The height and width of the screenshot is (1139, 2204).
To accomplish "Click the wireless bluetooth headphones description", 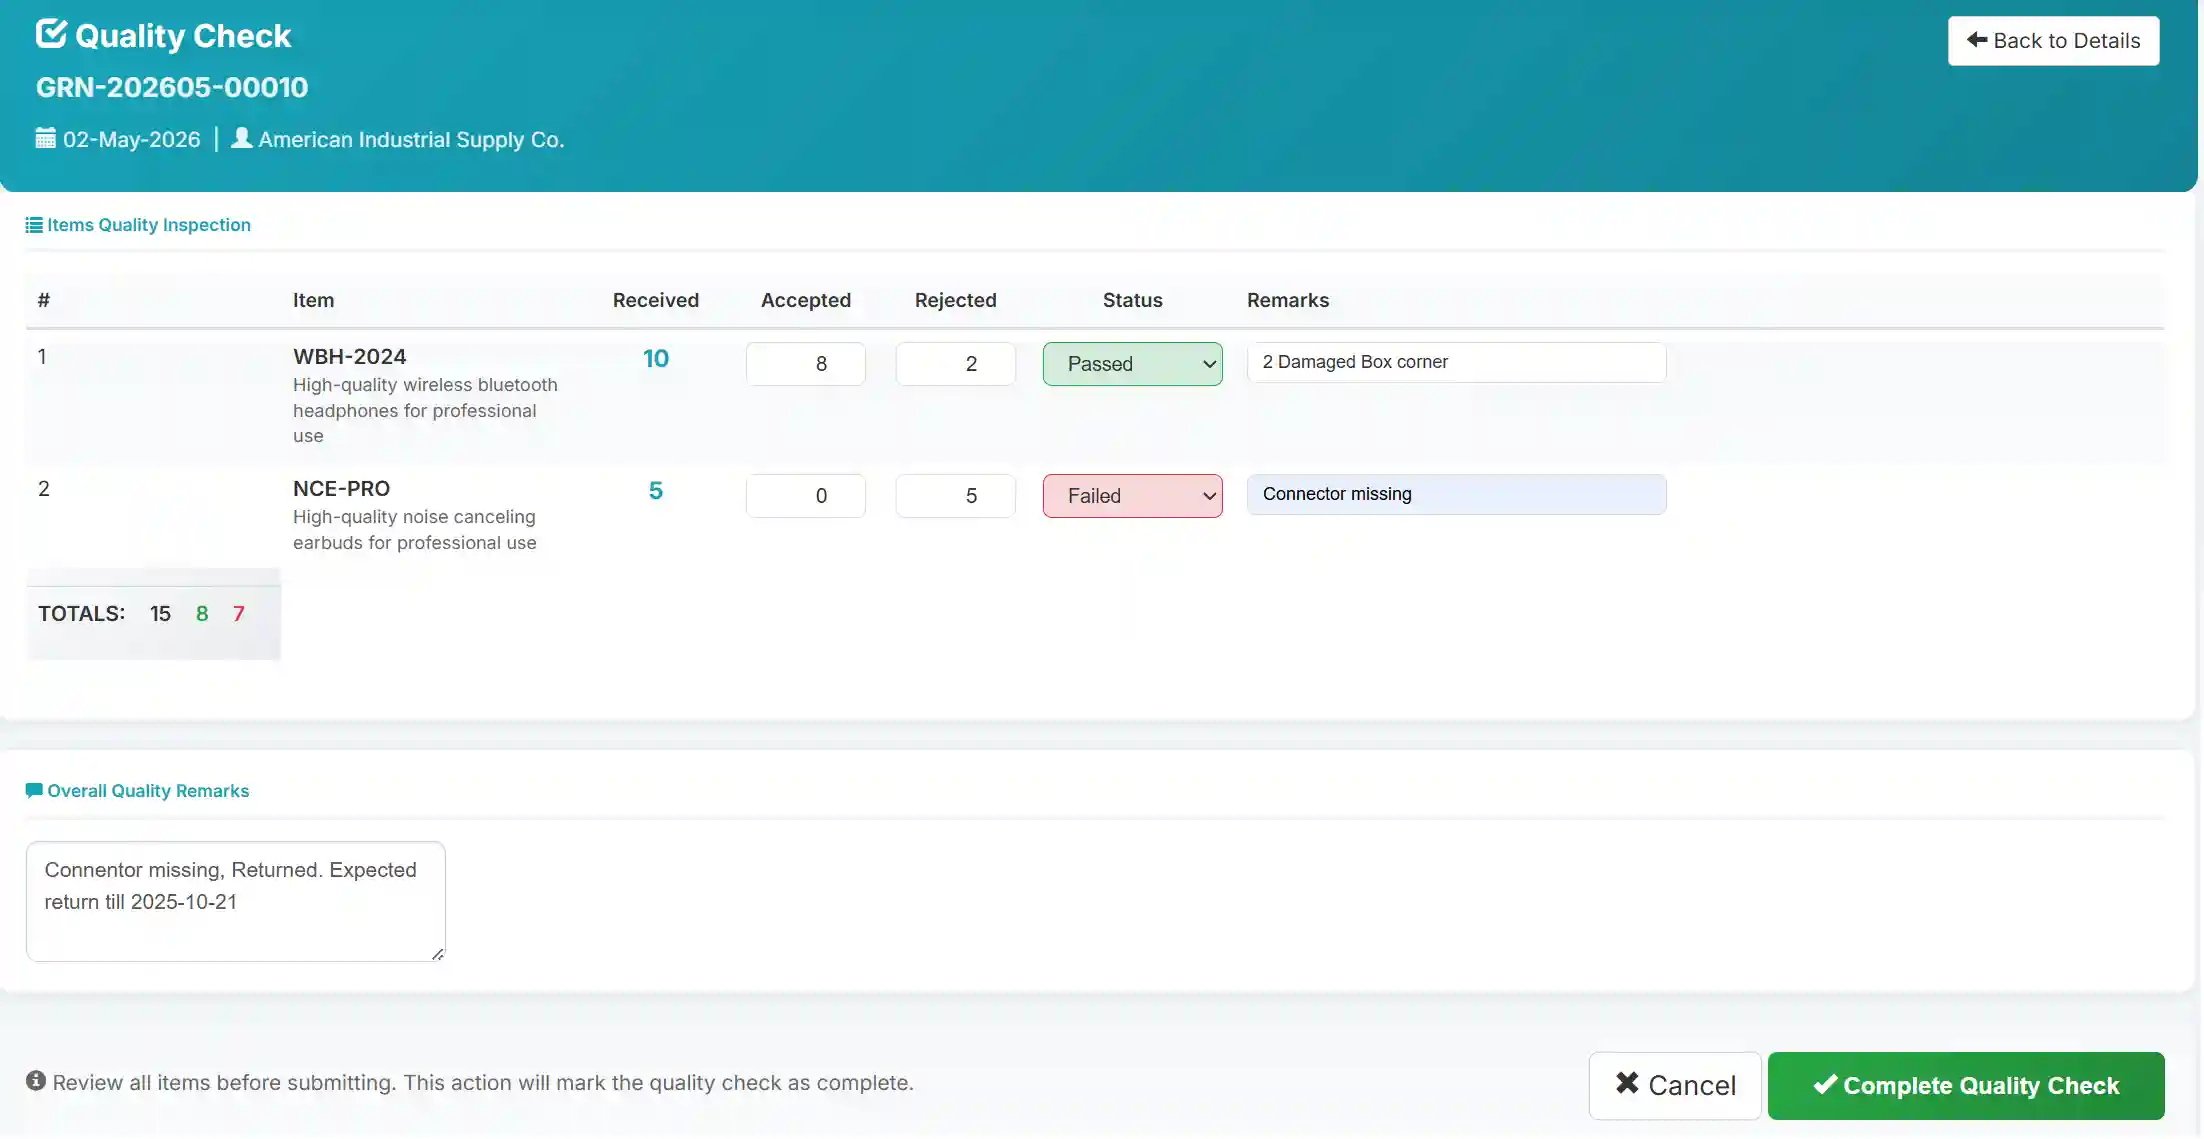I will click(425, 410).
